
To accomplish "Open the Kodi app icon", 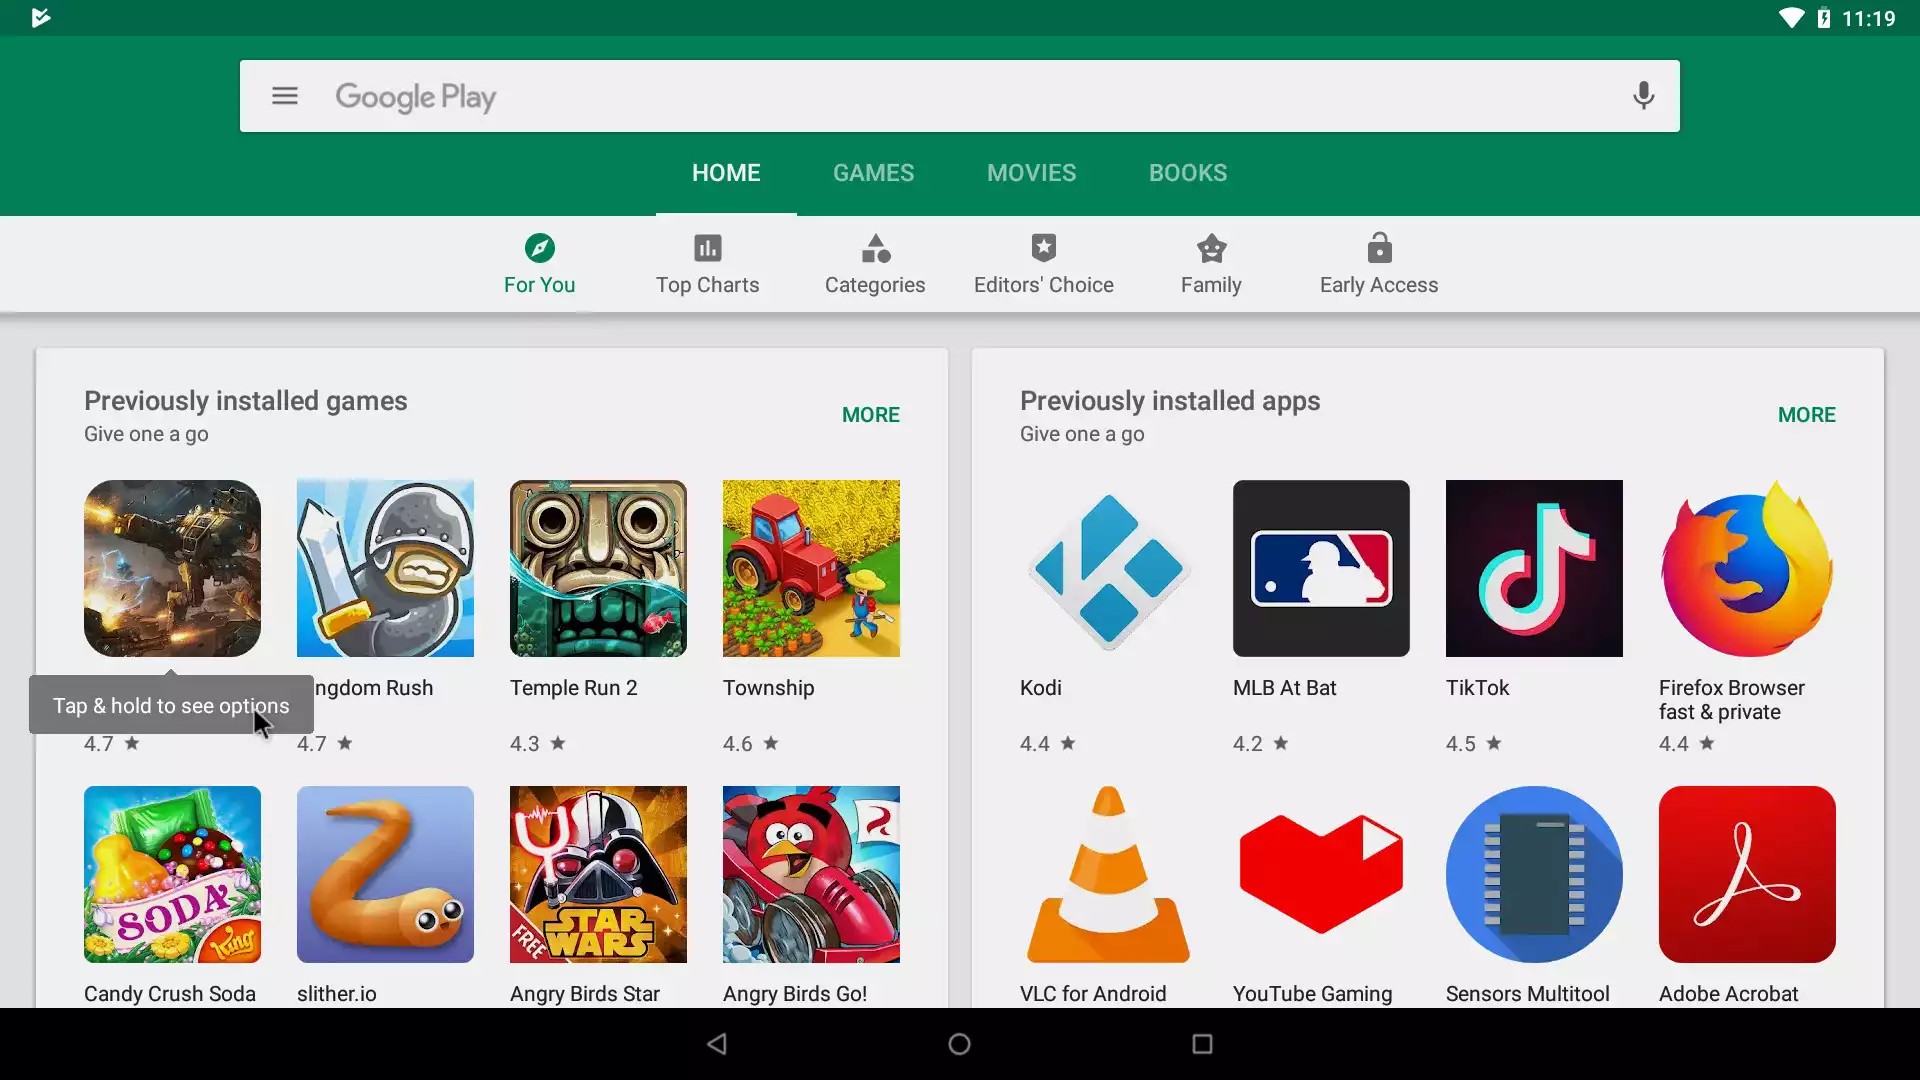I will (x=1108, y=568).
